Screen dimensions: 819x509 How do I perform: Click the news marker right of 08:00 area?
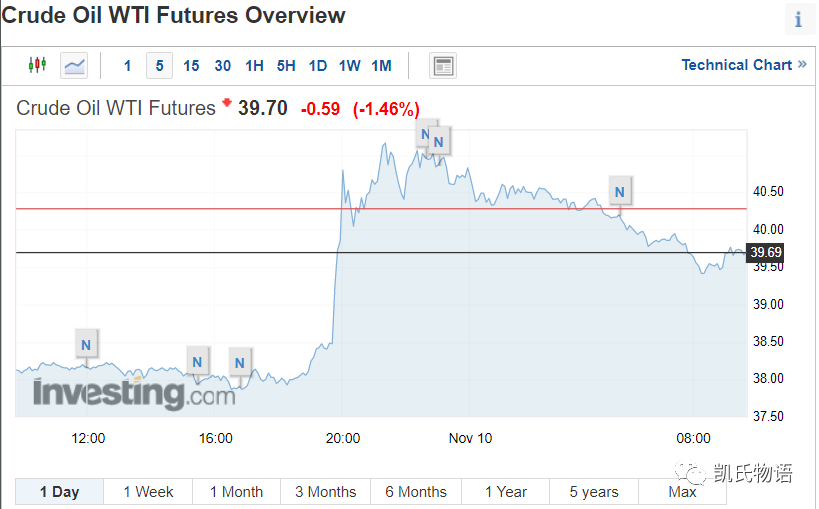(x=620, y=191)
